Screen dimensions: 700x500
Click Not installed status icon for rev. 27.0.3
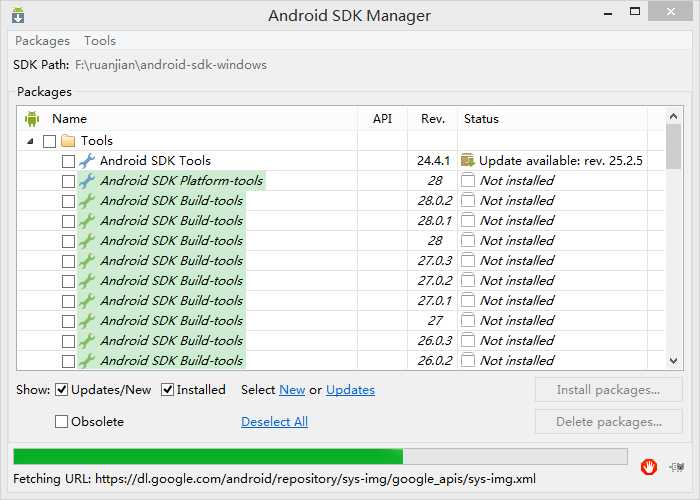(x=467, y=260)
